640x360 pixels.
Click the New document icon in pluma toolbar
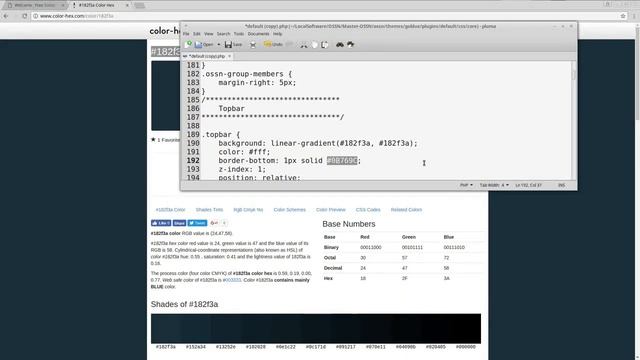(188, 44)
